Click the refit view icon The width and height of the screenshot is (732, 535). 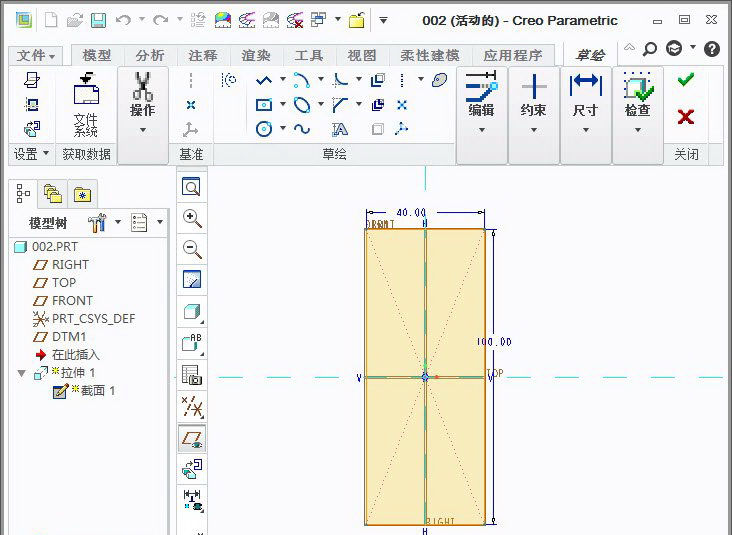point(192,187)
